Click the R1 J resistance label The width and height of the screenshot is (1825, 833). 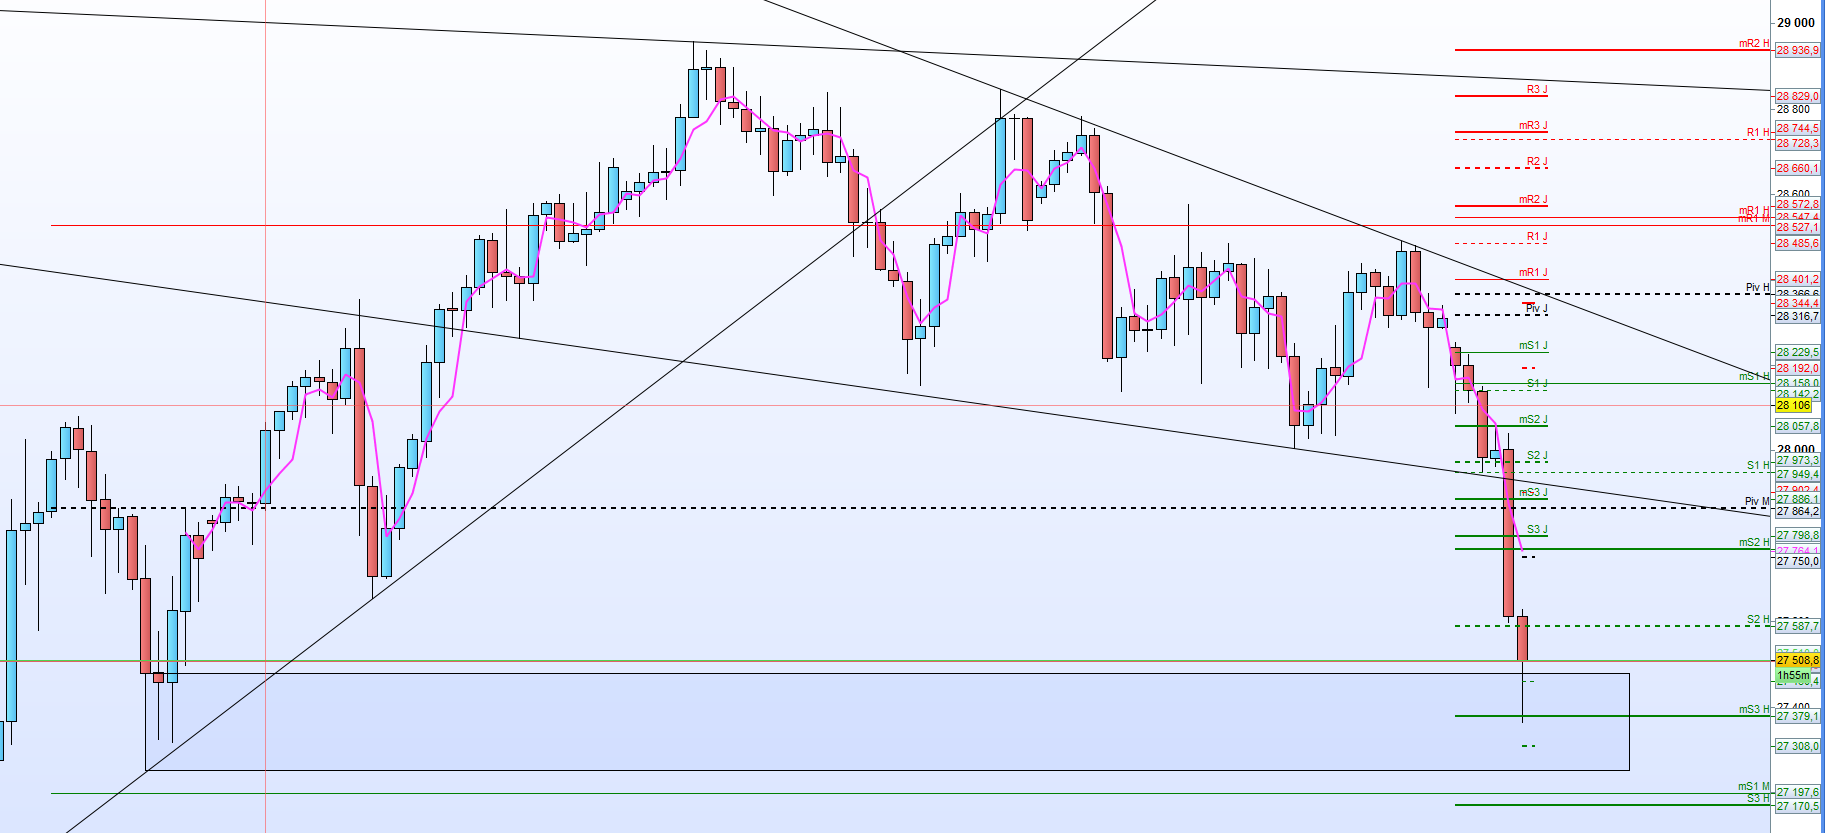pos(1536,237)
